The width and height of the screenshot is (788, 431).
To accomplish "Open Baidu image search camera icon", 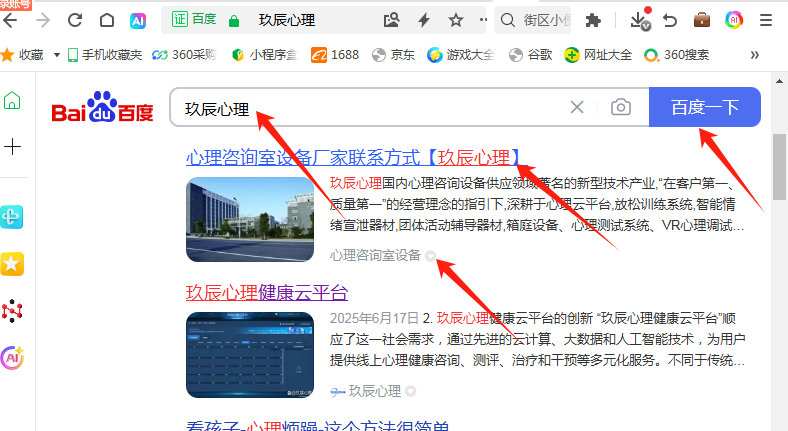I will click(x=621, y=107).
